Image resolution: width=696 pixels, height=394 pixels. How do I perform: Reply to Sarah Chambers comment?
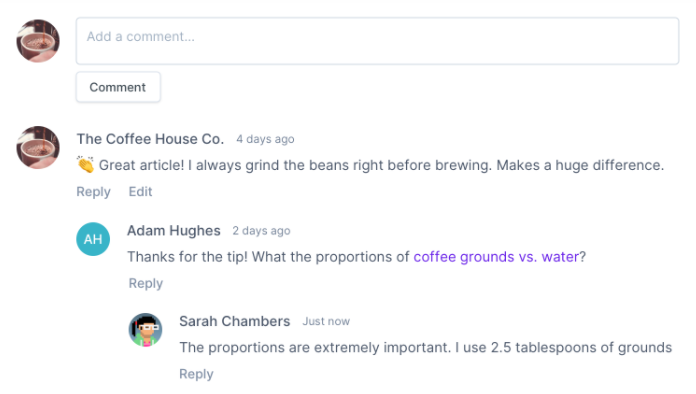point(196,374)
